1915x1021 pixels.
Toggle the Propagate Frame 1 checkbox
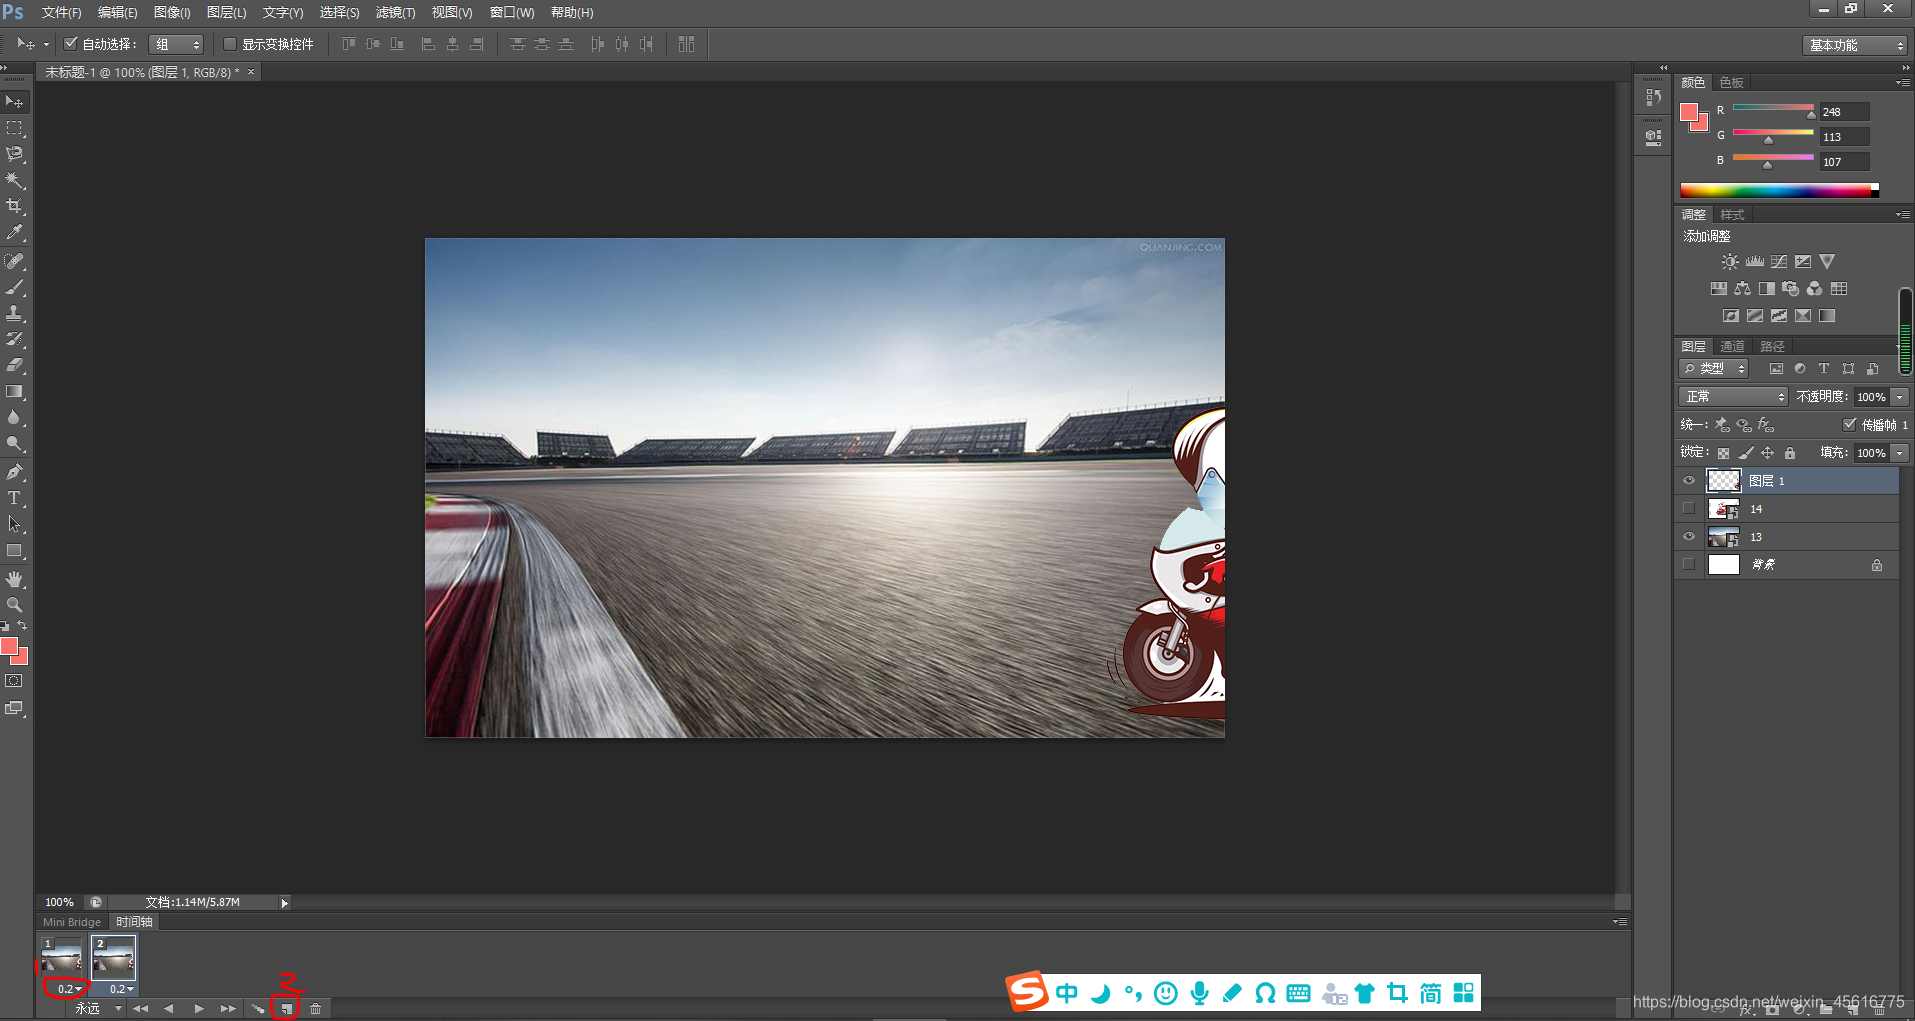click(x=1850, y=425)
